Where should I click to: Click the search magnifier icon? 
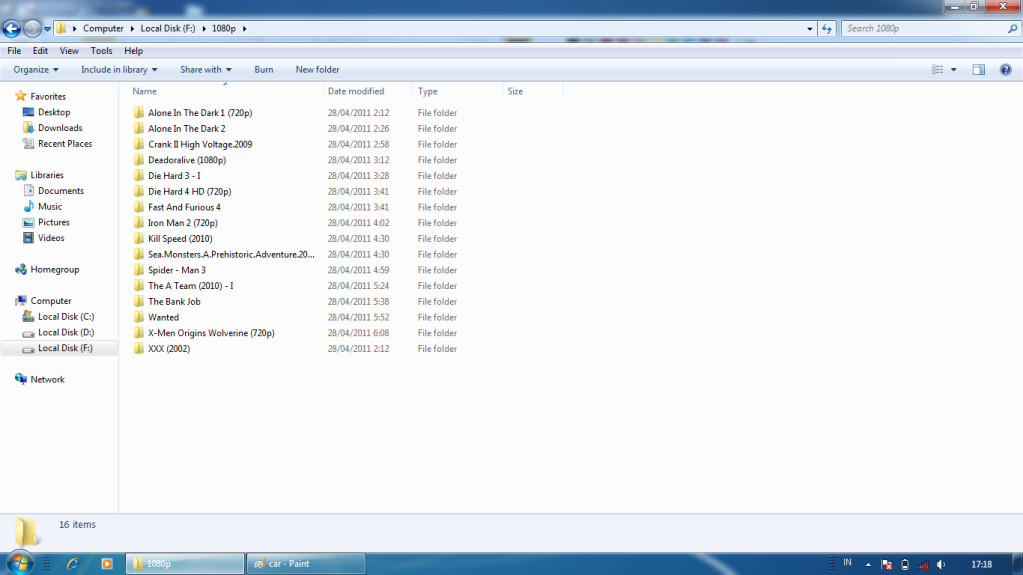pos(1013,29)
